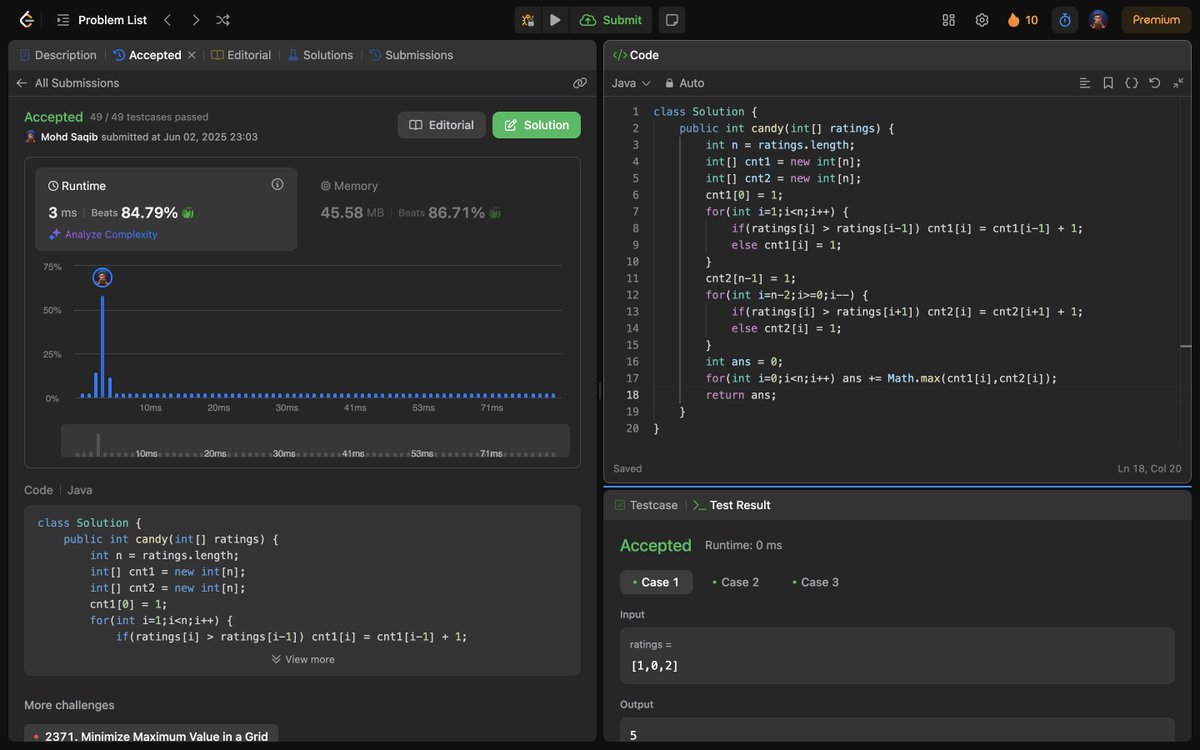
Task: Click the Output value box
Action: pos(897,732)
